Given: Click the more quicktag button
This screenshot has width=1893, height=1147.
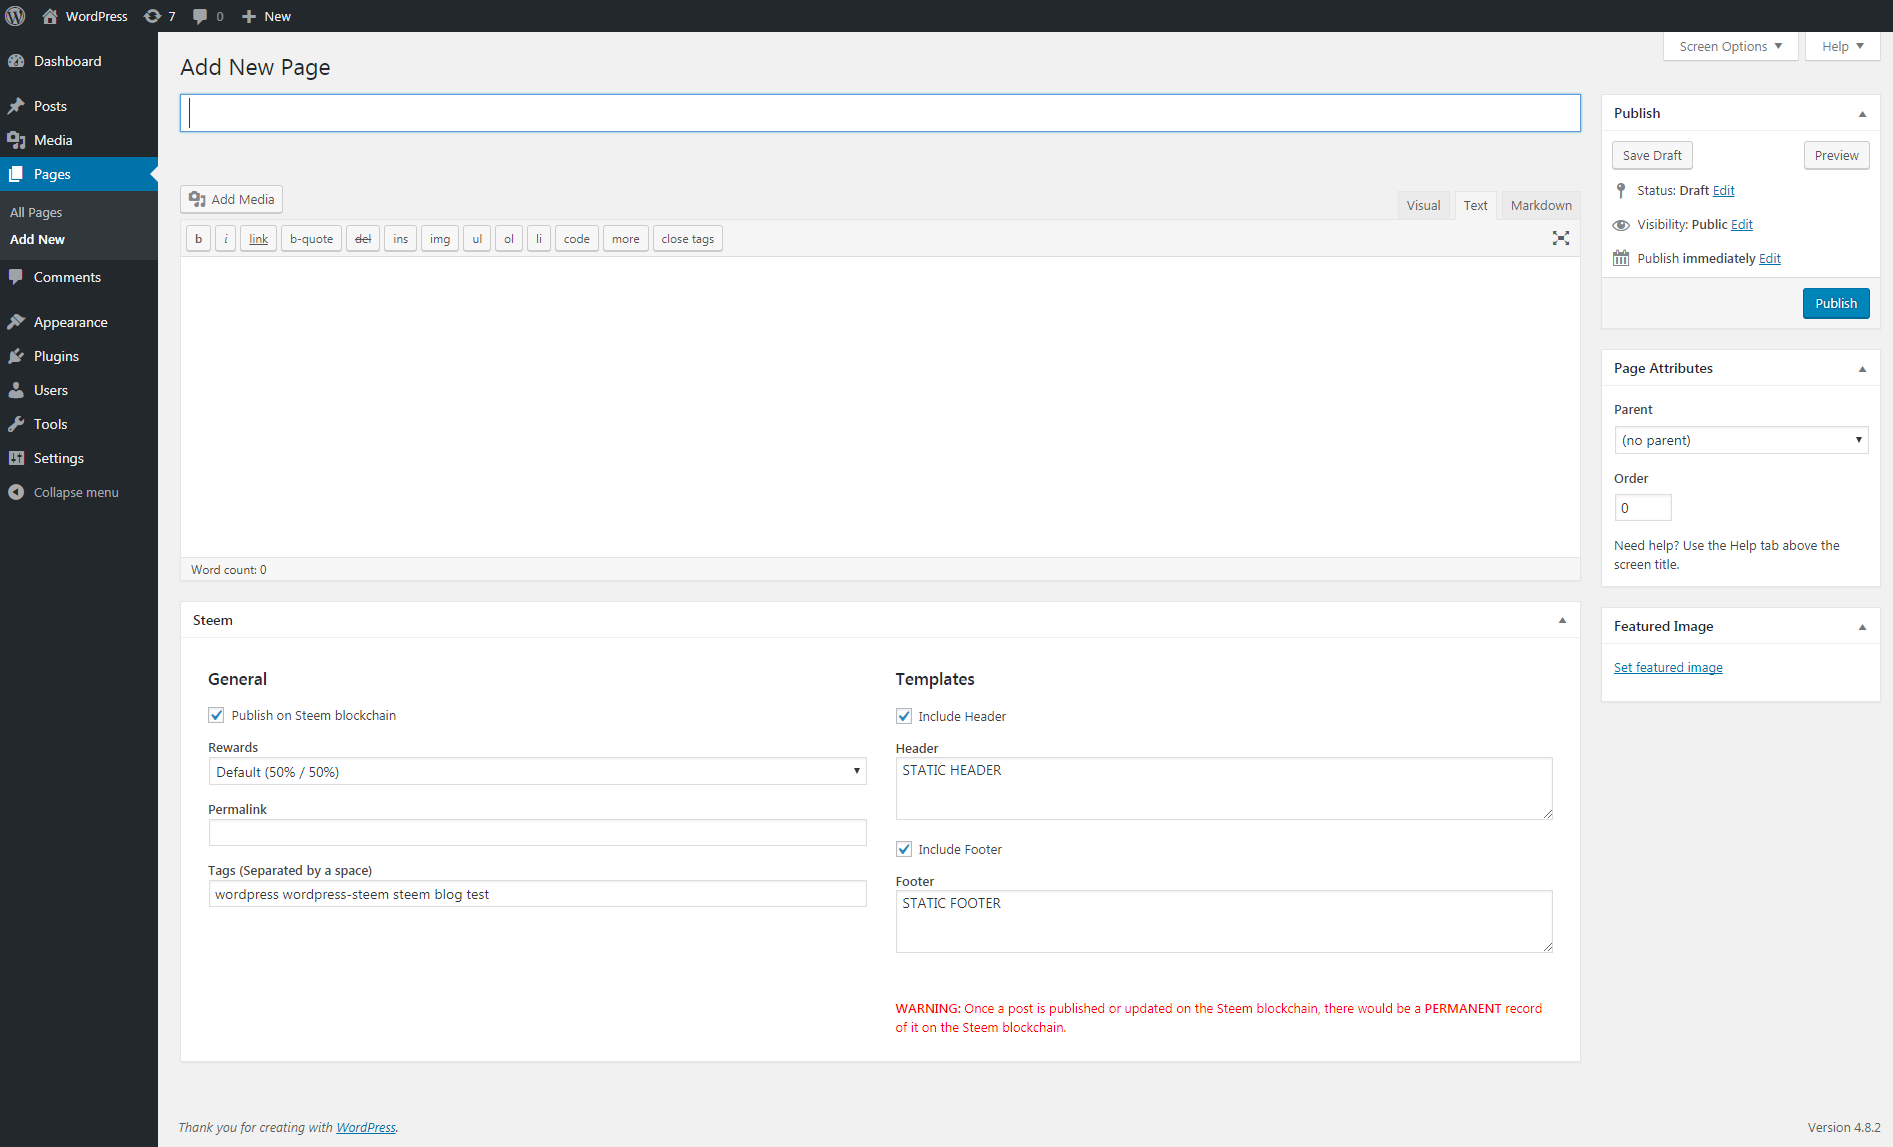Looking at the screenshot, I should 626,239.
